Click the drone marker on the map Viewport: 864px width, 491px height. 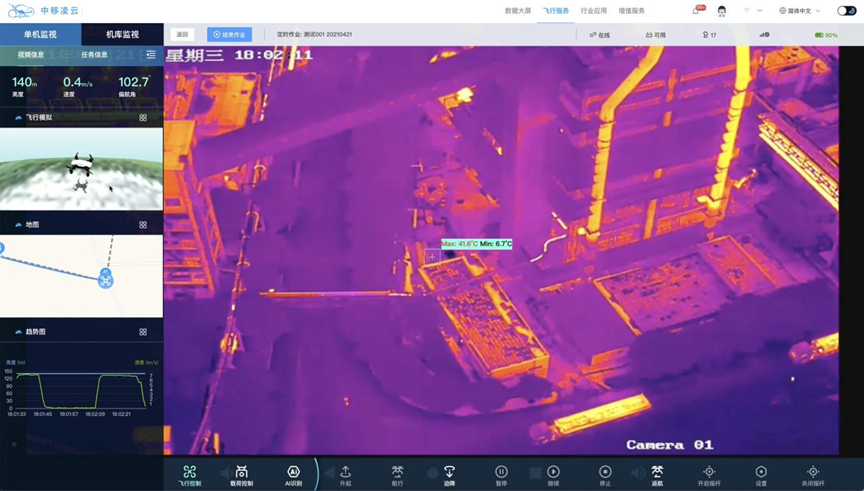click(x=105, y=280)
